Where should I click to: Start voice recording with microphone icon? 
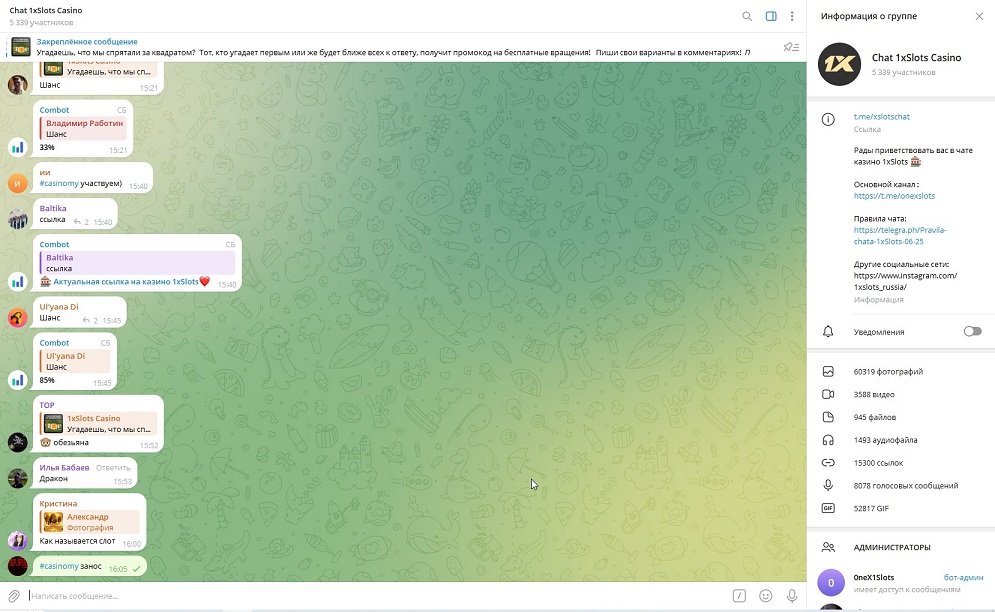(x=792, y=595)
